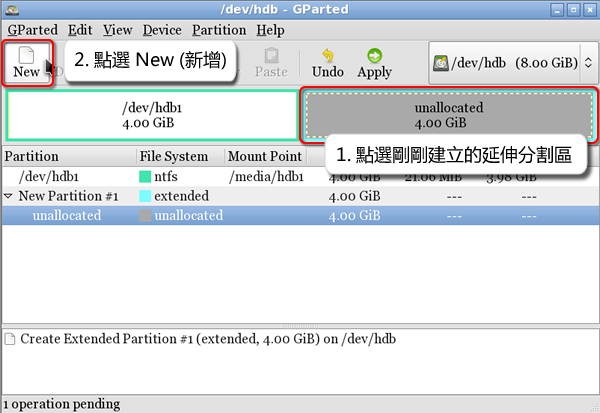600x413 pixels.
Task: Click the hard disk icon in device selector
Action: click(x=440, y=63)
